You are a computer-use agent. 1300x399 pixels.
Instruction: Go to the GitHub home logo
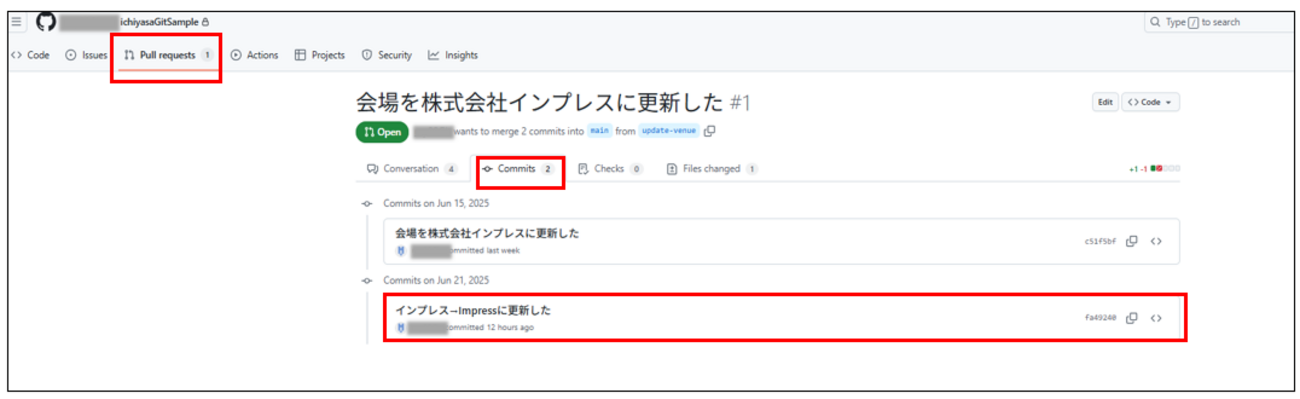coord(46,22)
